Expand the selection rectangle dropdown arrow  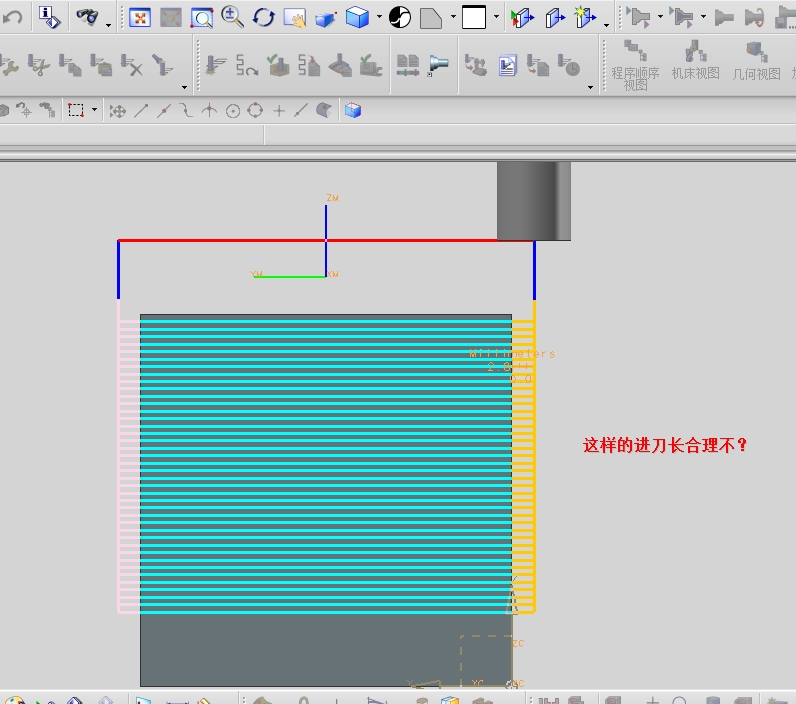point(94,110)
